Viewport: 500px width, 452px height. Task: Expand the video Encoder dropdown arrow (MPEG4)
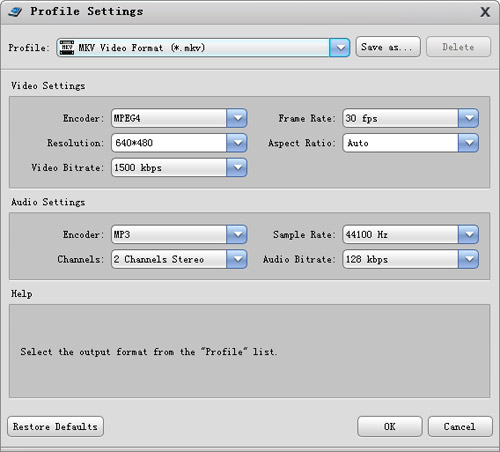237,118
